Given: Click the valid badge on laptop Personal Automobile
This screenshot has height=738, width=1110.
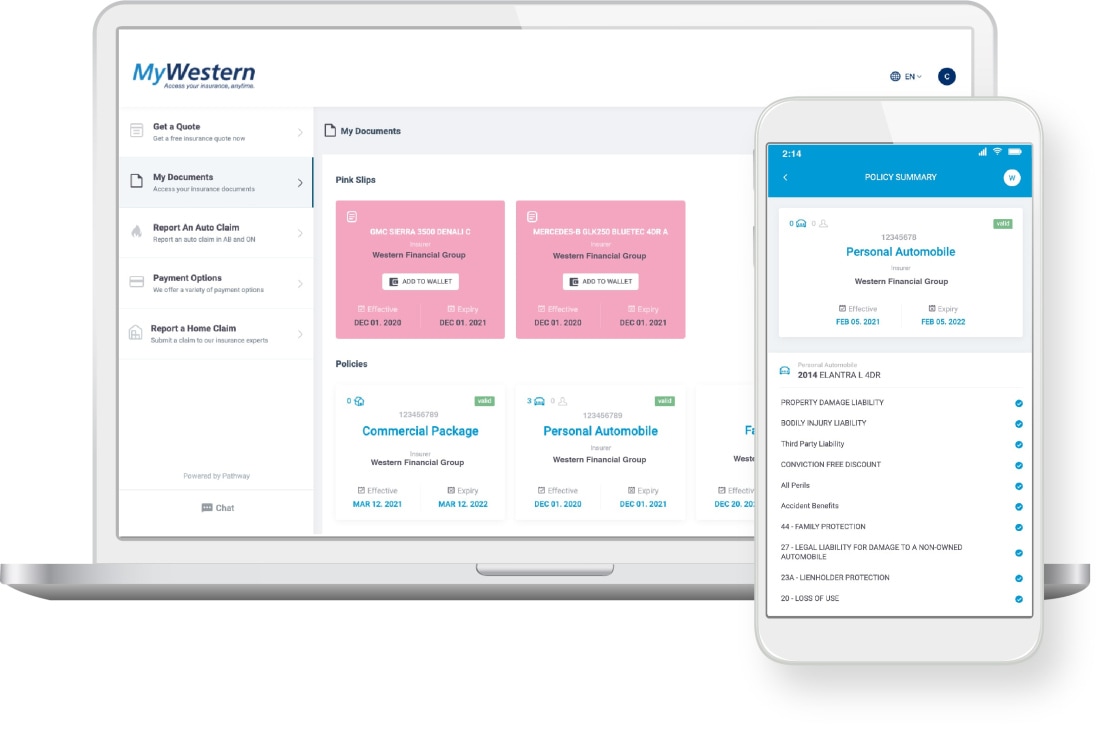Looking at the screenshot, I should (x=664, y=401).
